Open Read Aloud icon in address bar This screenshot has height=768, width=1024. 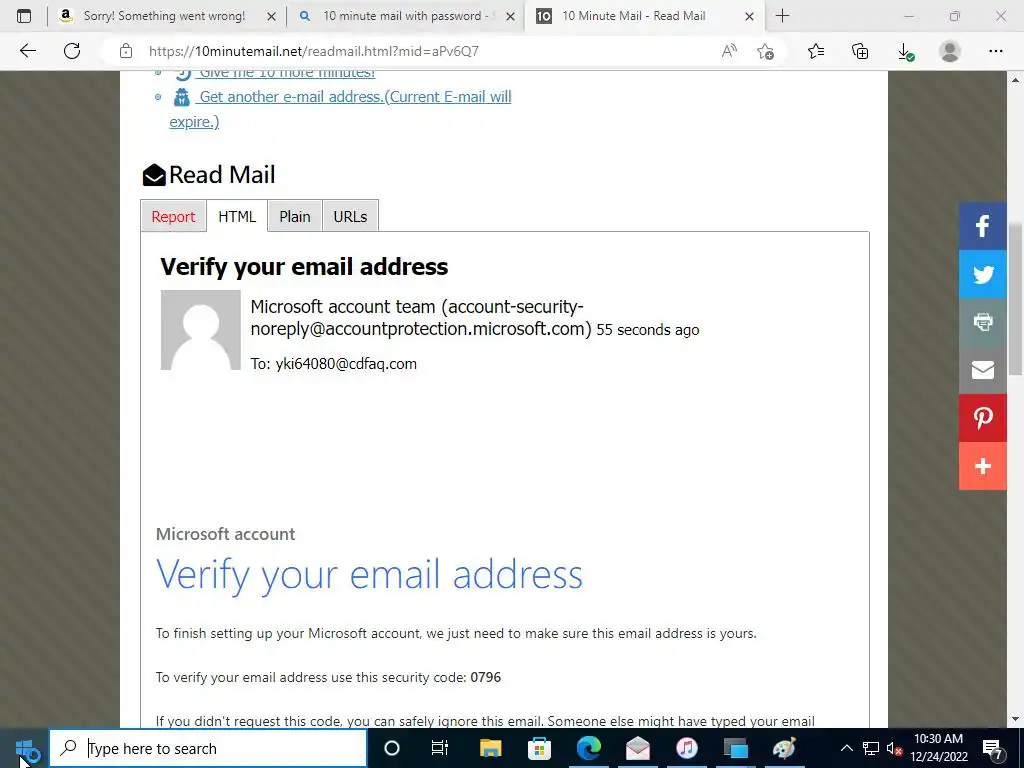point(729,51)
